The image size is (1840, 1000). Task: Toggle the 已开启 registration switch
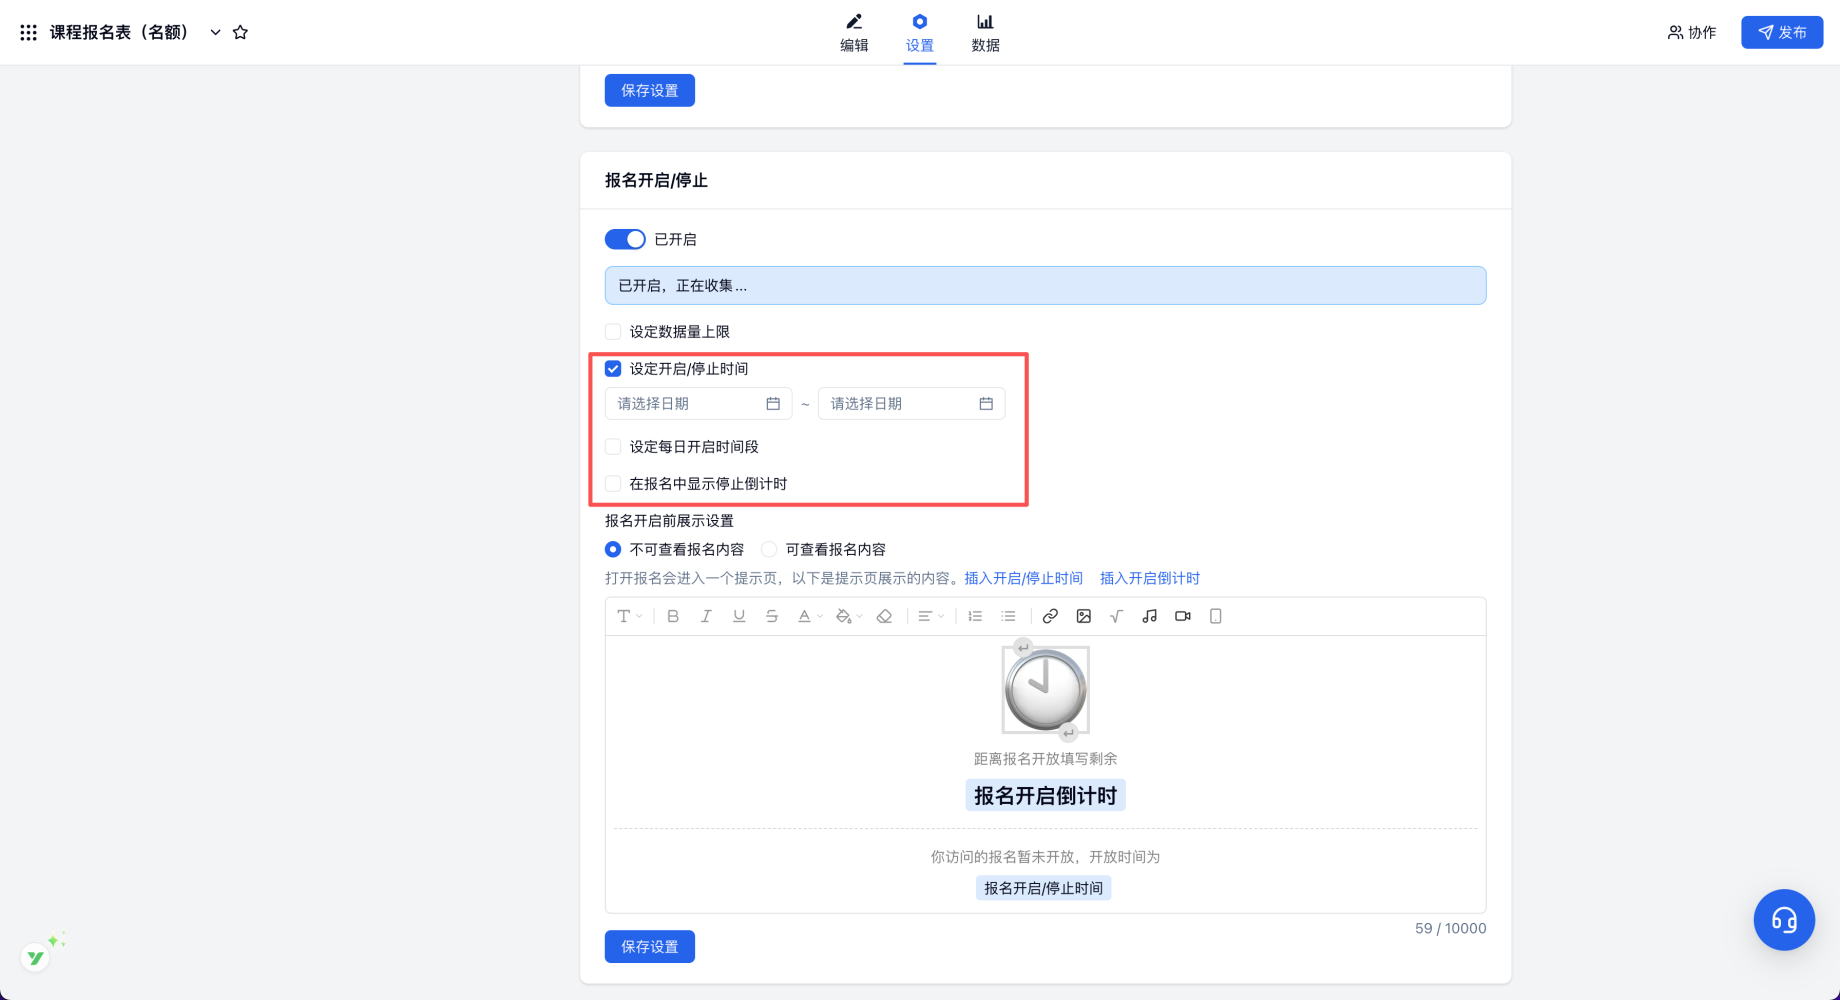625,239
